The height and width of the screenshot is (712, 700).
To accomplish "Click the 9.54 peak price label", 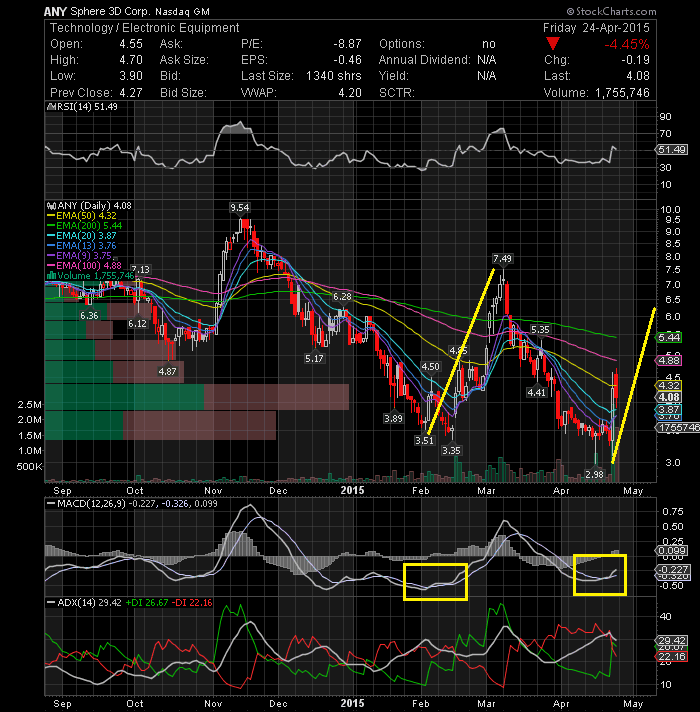I will click(x=240, y=208).
